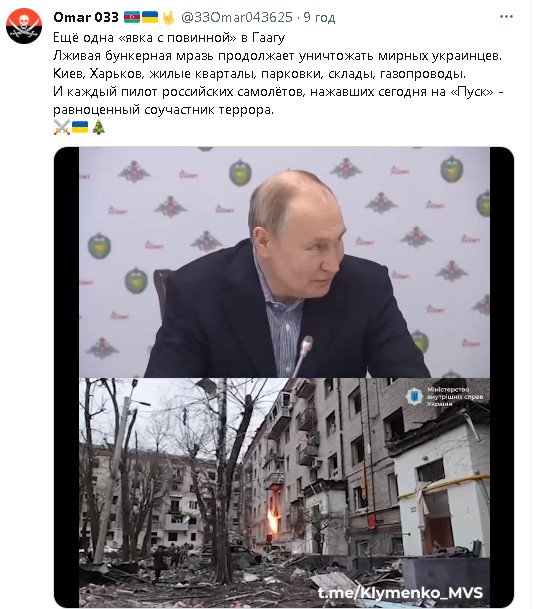This screenshot has height=609, width=543.
Task: Click the Ukraine flag emoji below tweet text
Action: pos(80,127)
